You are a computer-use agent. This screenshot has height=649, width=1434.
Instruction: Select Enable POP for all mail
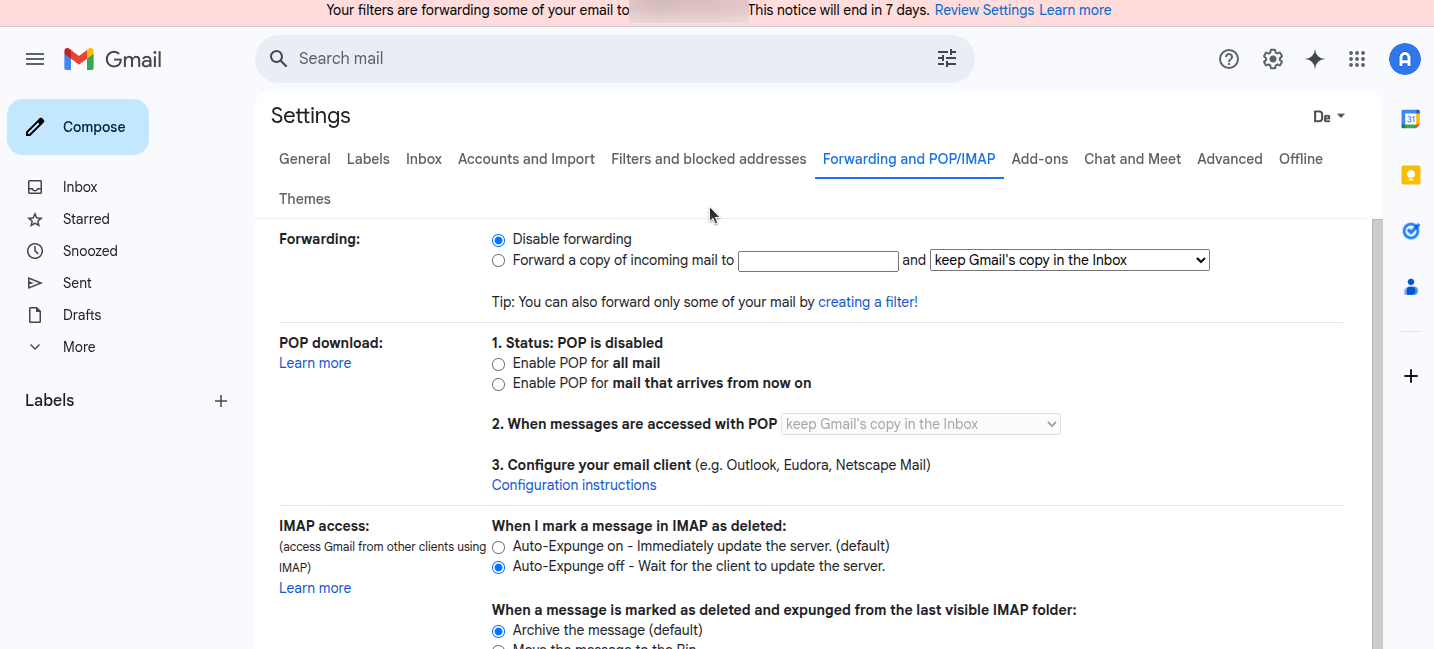pyautogui.click(x=498, y=364)
